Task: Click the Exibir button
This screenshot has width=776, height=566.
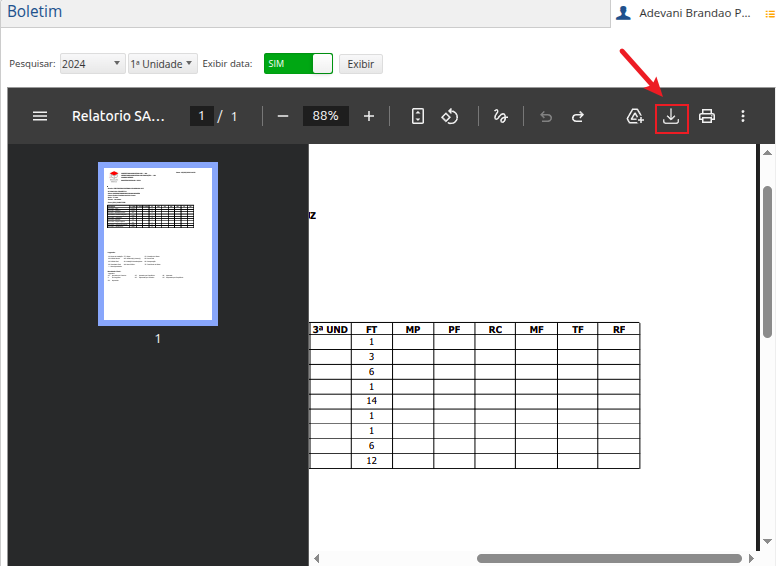Action: pyautogui.click(x=361, y=64)
